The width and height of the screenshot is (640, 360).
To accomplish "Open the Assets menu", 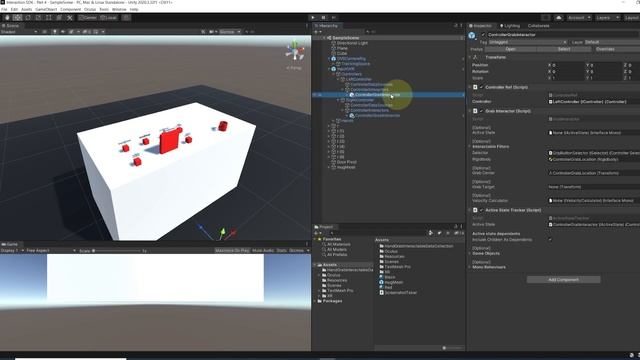I will pos(27,9).
